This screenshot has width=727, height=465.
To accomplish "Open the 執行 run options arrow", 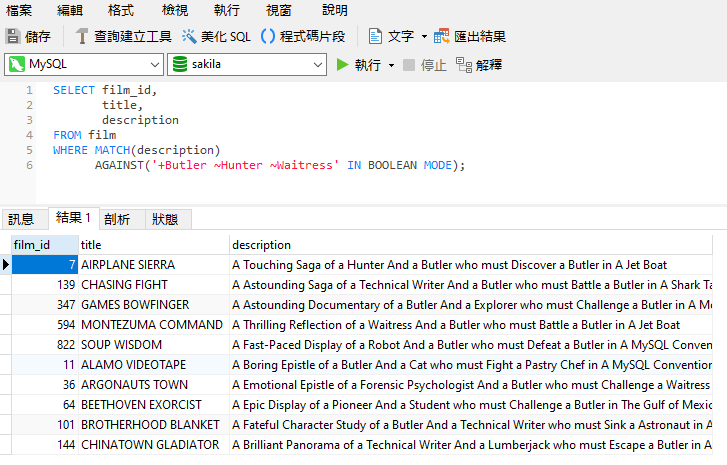I will tap(390, 65).
